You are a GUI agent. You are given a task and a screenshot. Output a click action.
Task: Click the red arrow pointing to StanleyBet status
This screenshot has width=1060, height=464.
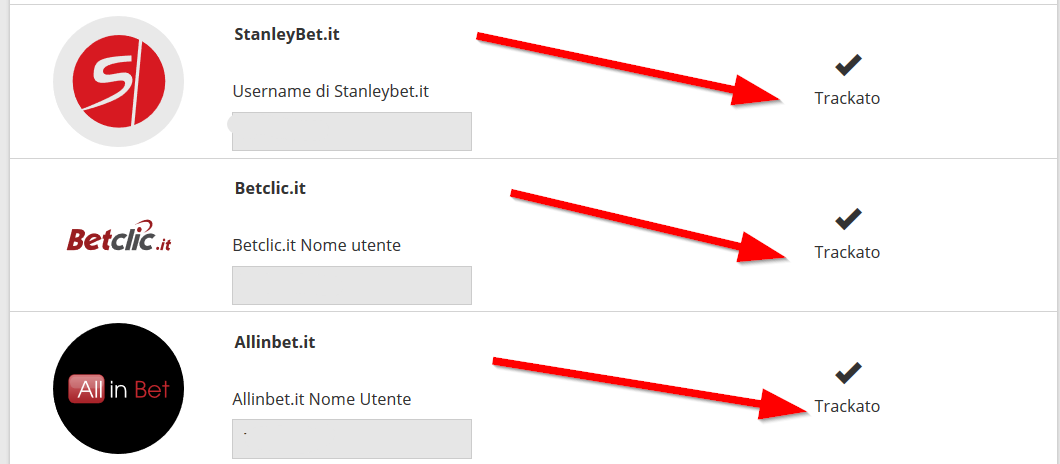pyautogui.click(x=629, y=69)
